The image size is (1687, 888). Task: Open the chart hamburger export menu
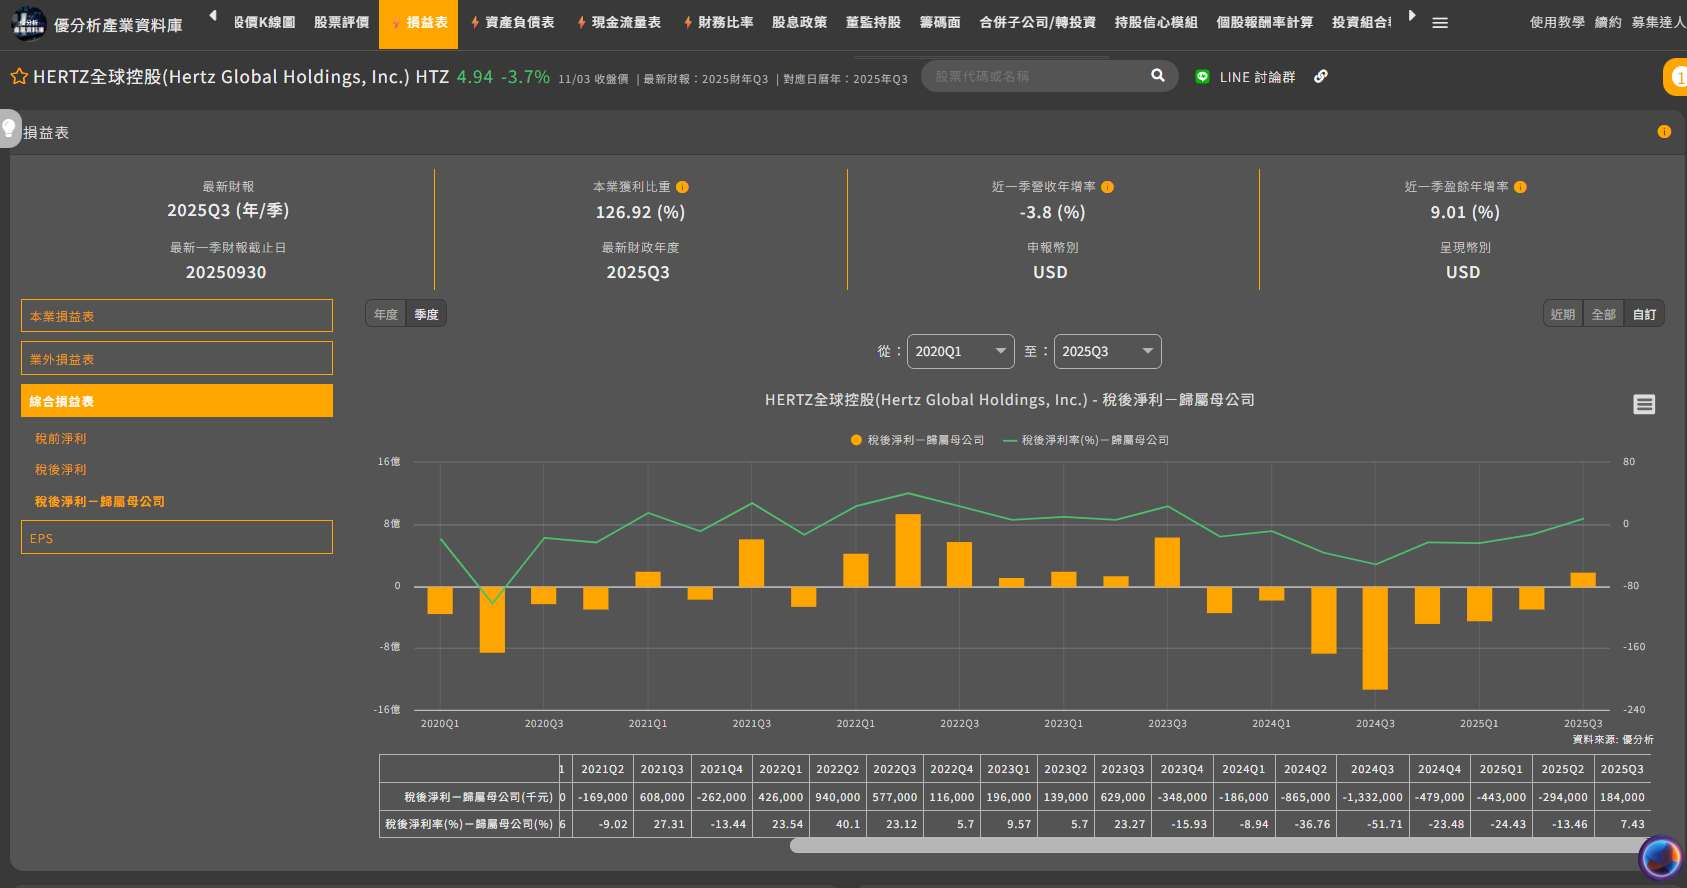[x=1644, y=404]
